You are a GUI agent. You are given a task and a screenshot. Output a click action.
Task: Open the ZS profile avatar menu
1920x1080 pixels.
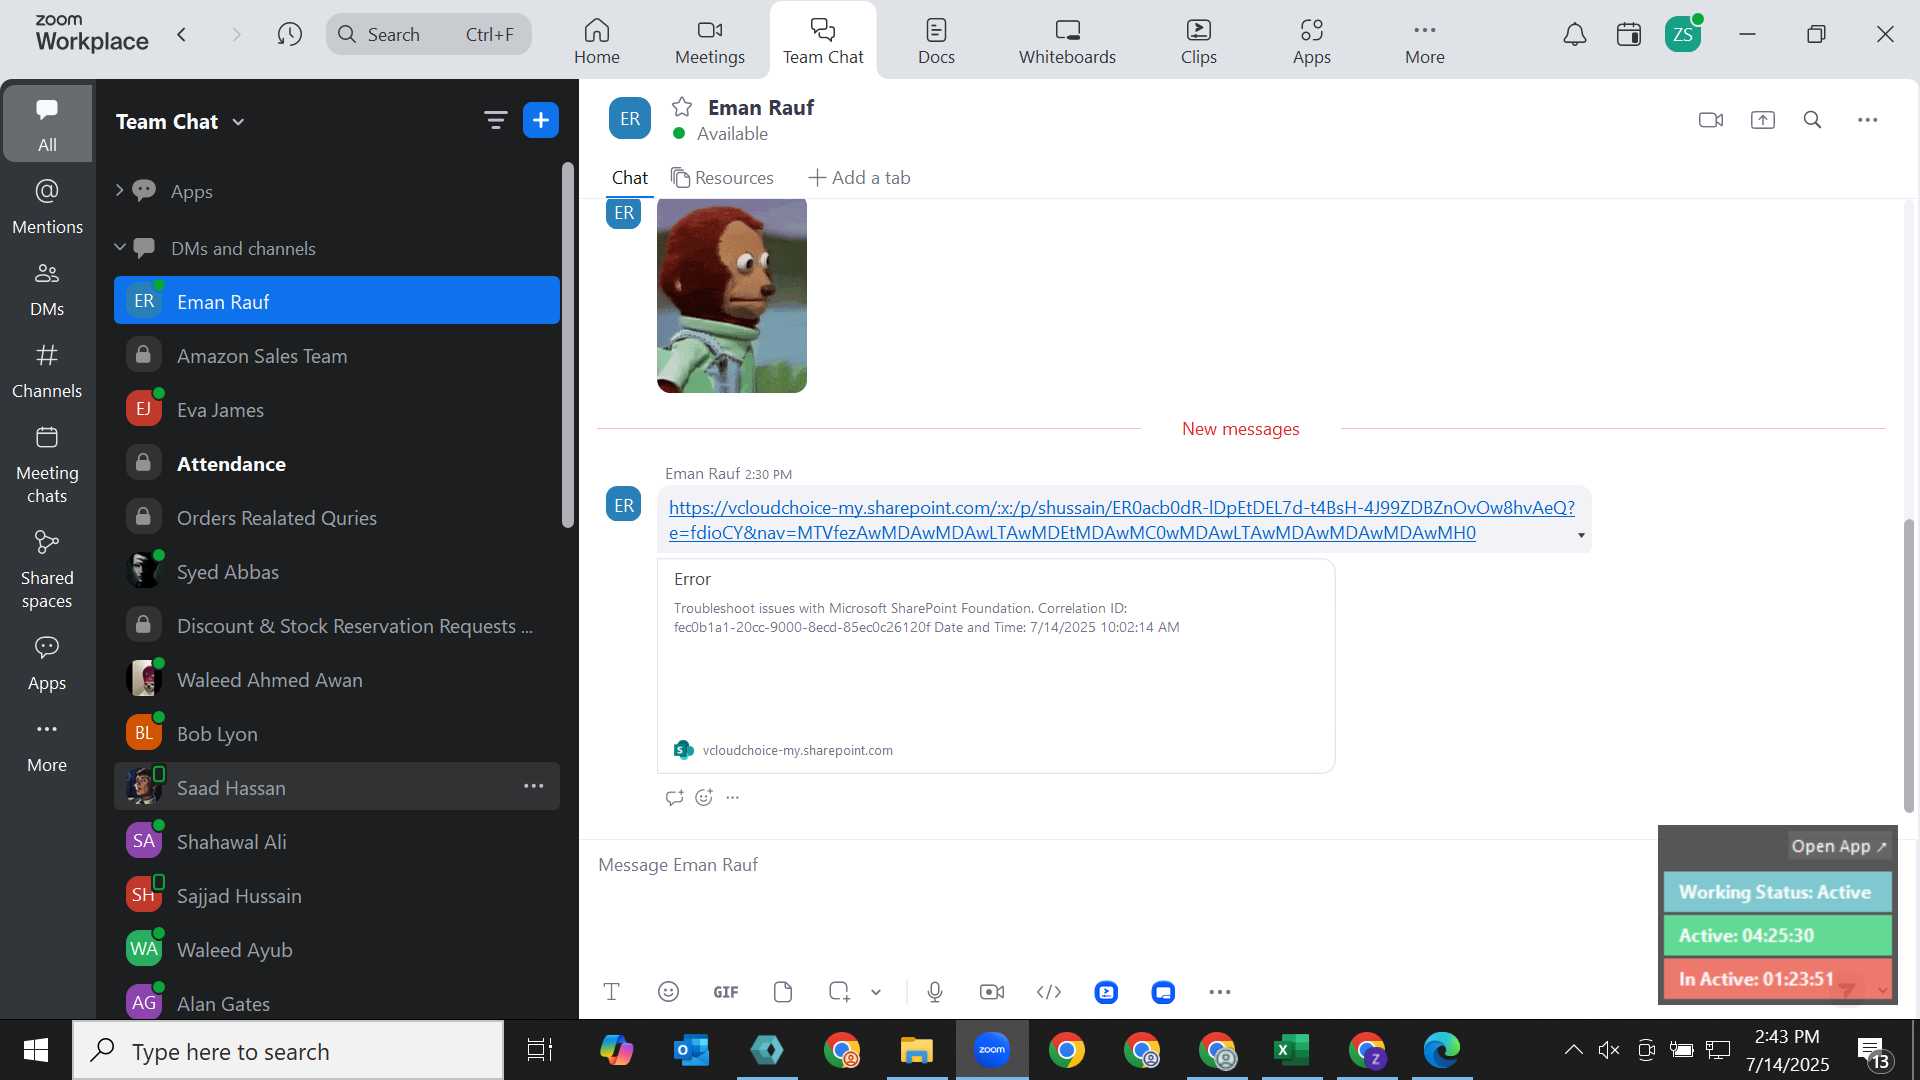click(x=1683, y=35)
